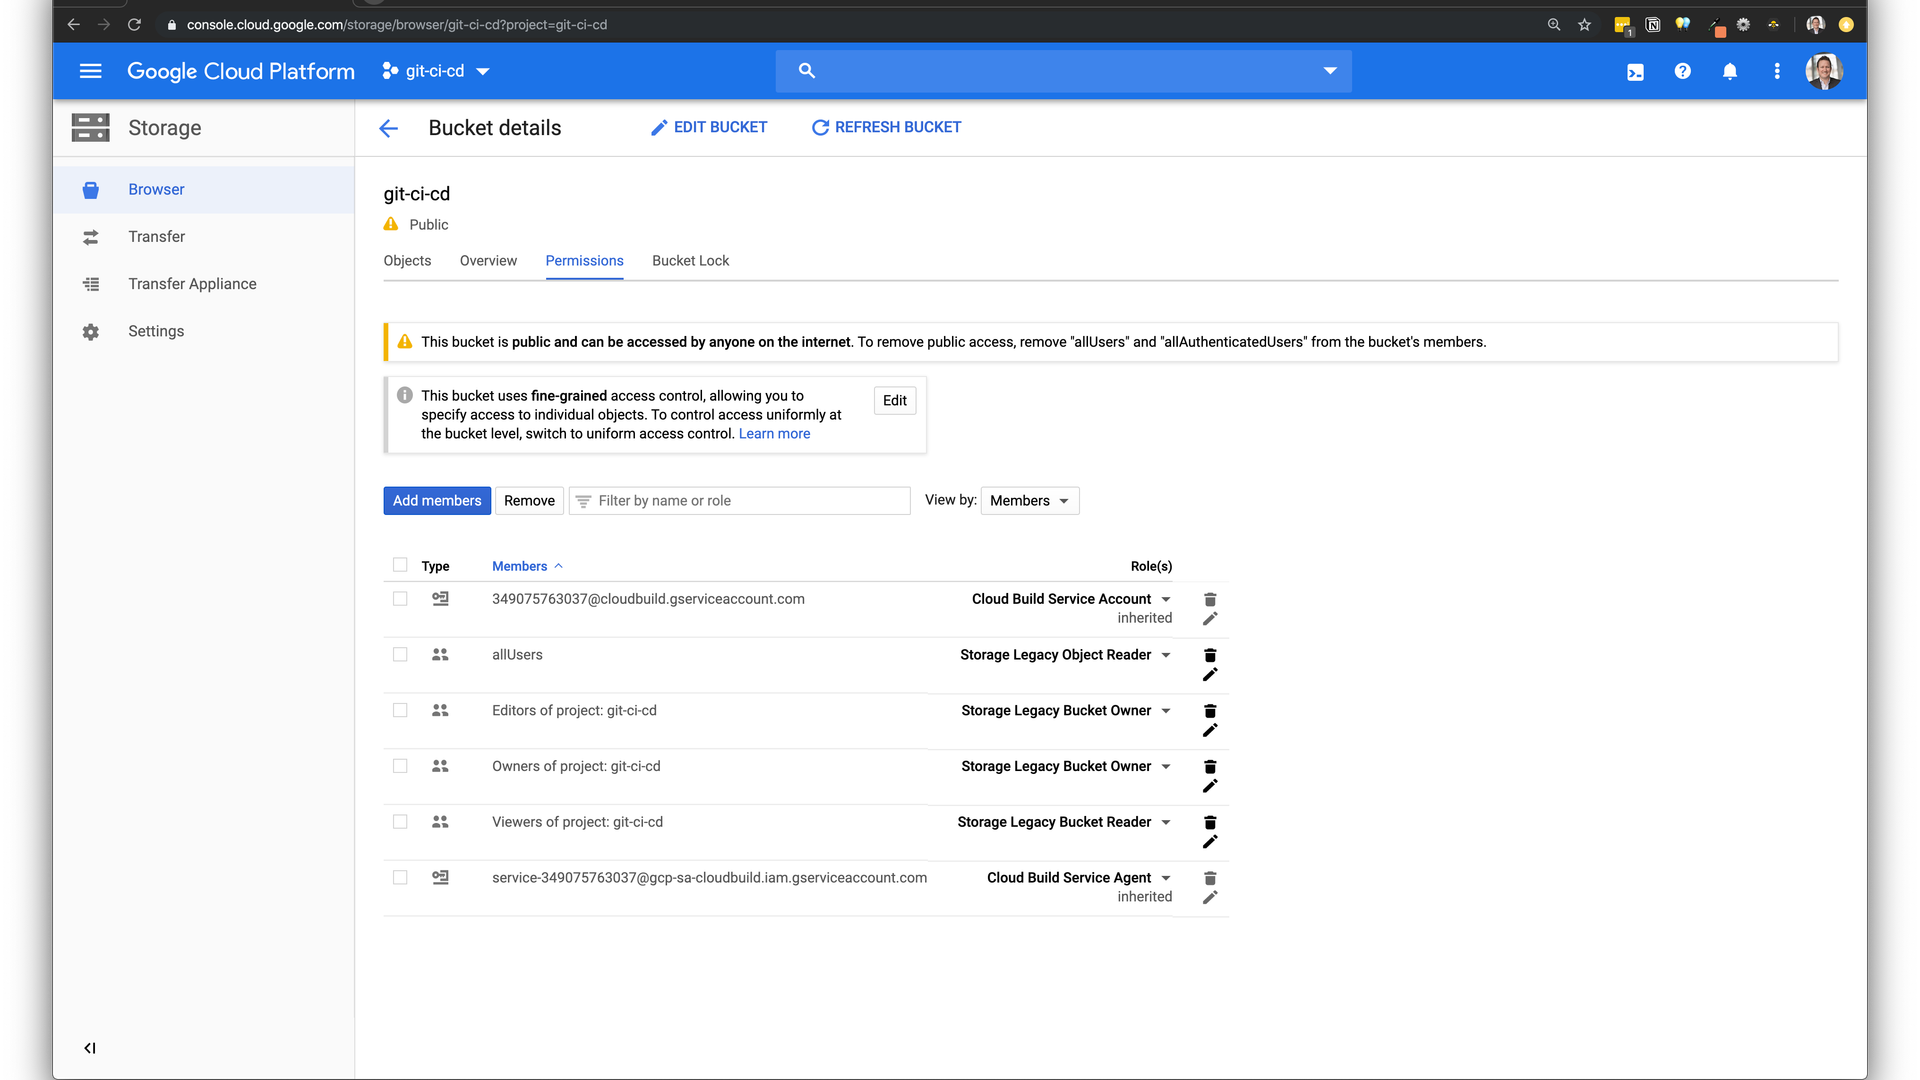The height and width of the screenshot is (1080, 1920).
Task: Click the help question mark icon
Action: point(1682,71)
